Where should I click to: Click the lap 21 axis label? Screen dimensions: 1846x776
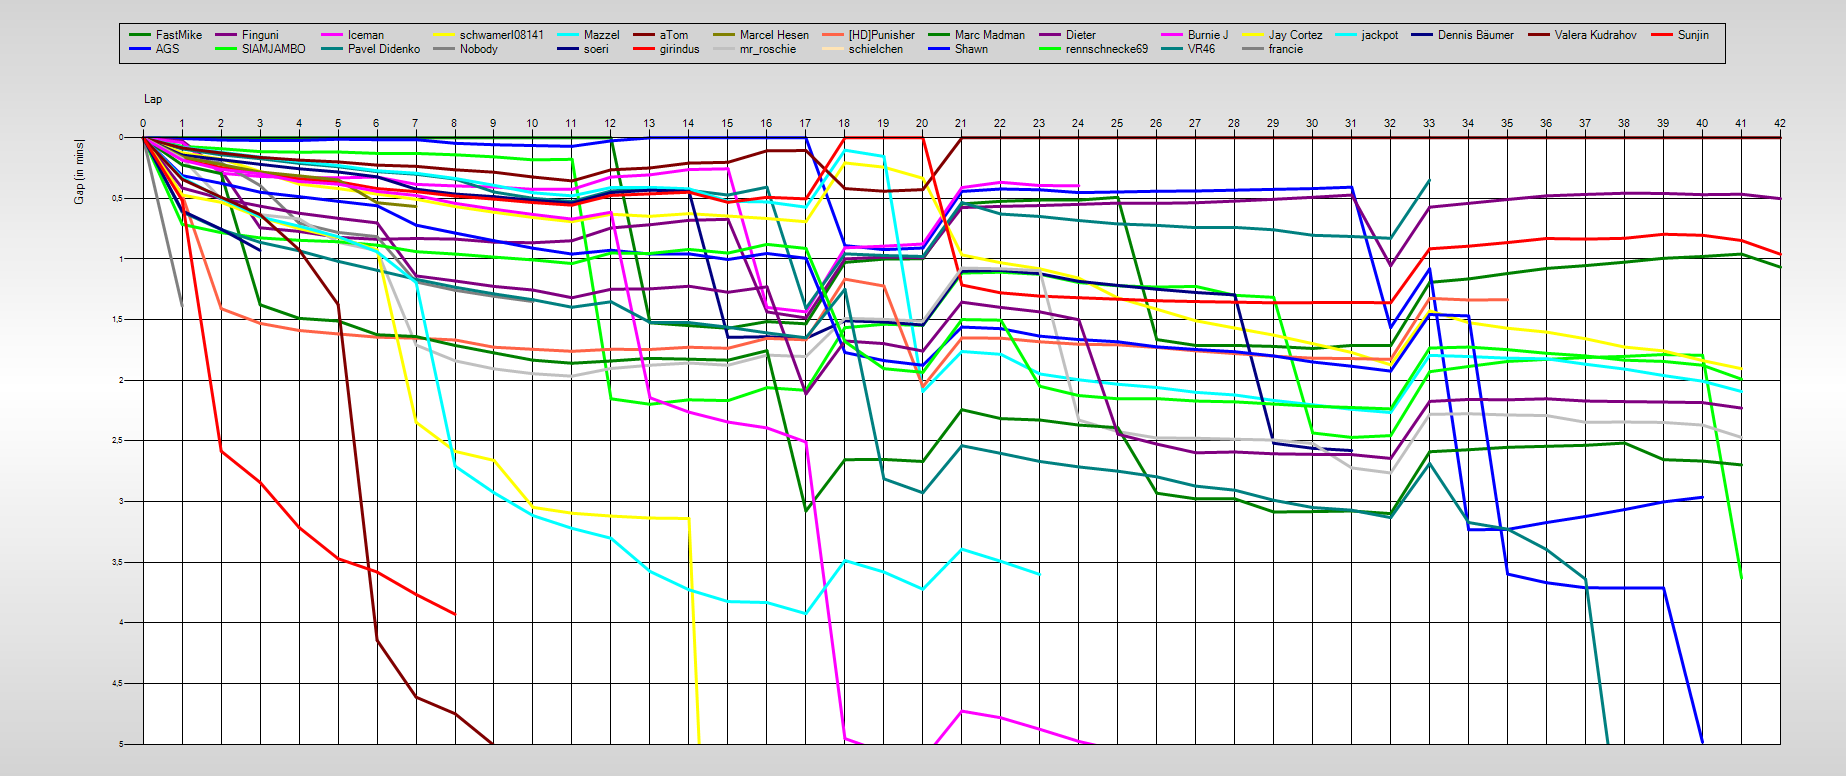tap(960, 123)
